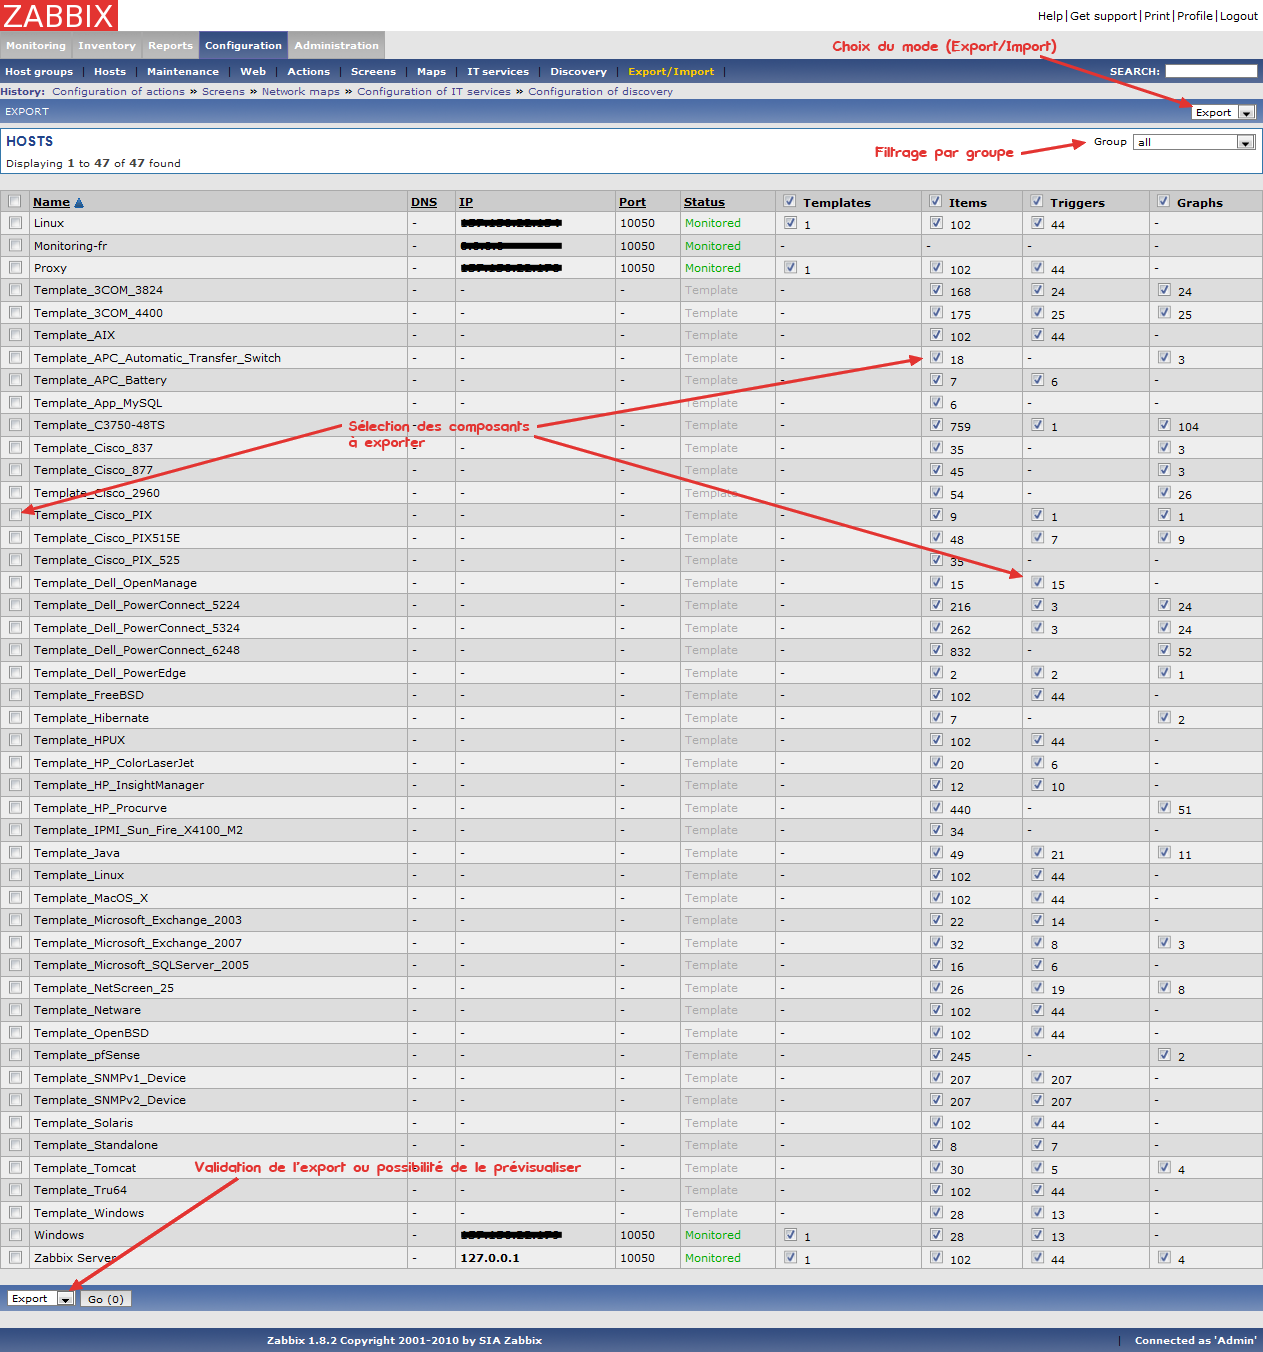Tick the Zabbix Server row checkbox

(x=15, y=1258)
